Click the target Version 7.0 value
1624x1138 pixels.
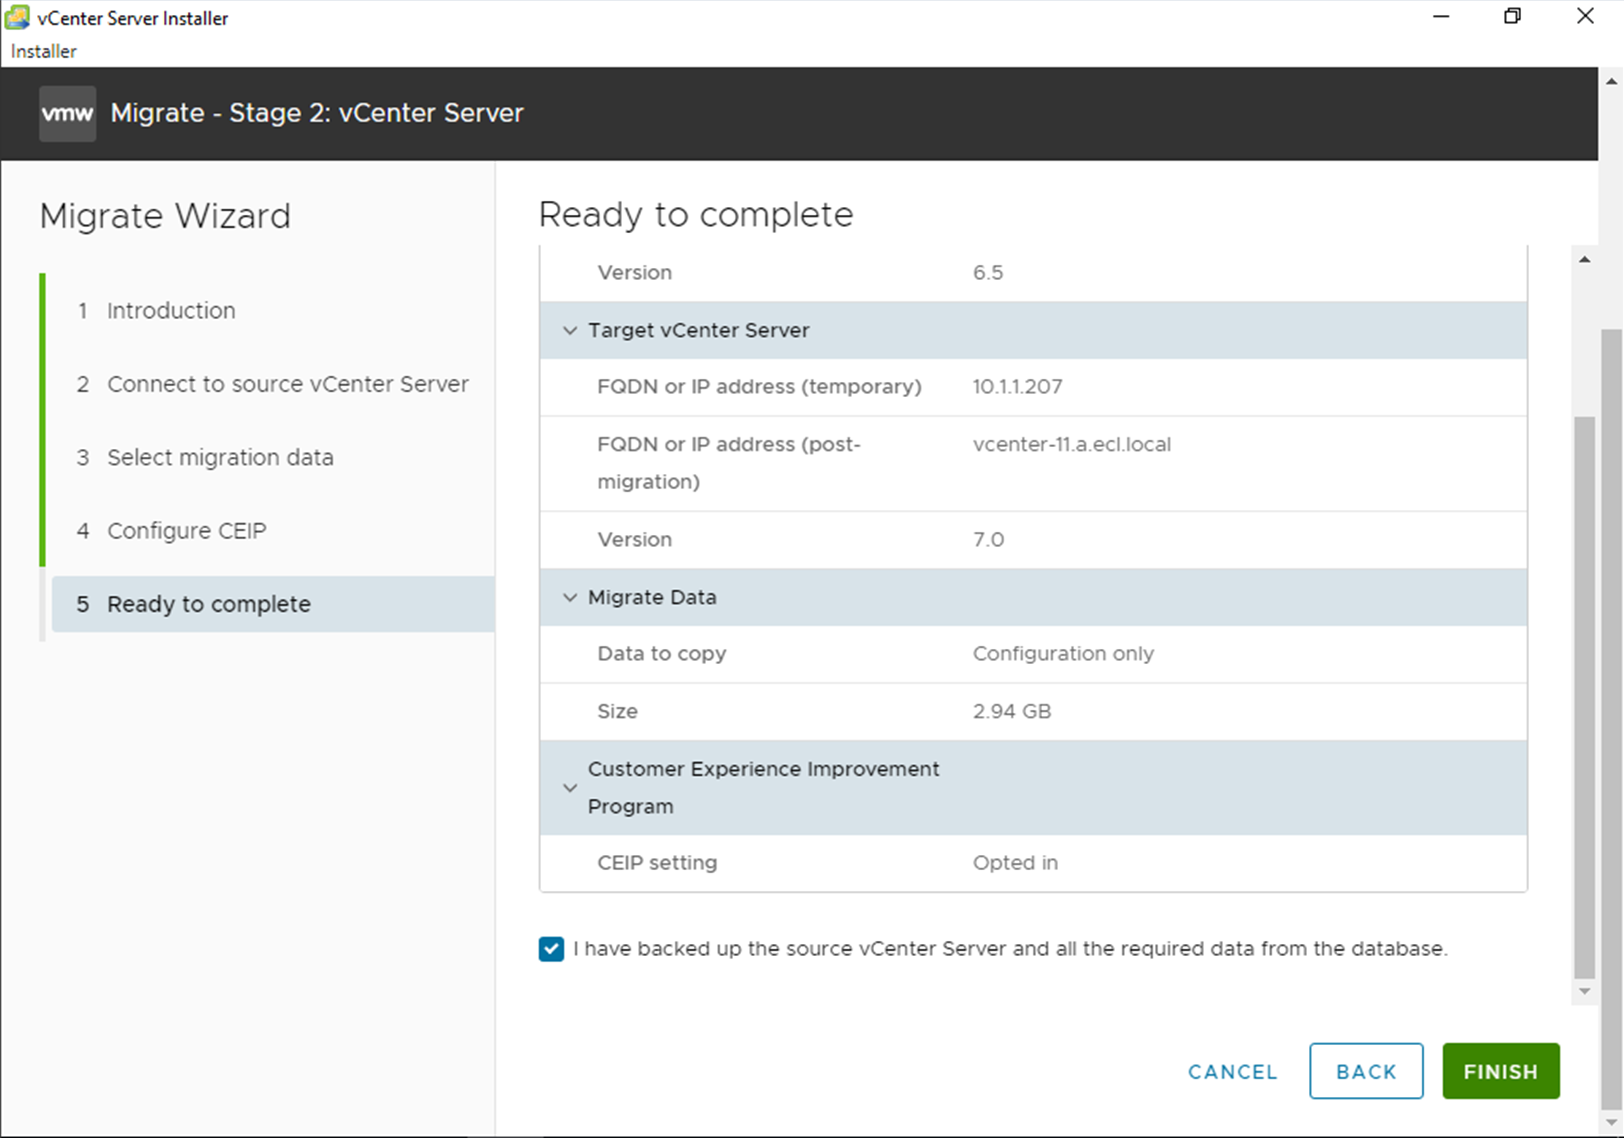click(x=988, y=540)
